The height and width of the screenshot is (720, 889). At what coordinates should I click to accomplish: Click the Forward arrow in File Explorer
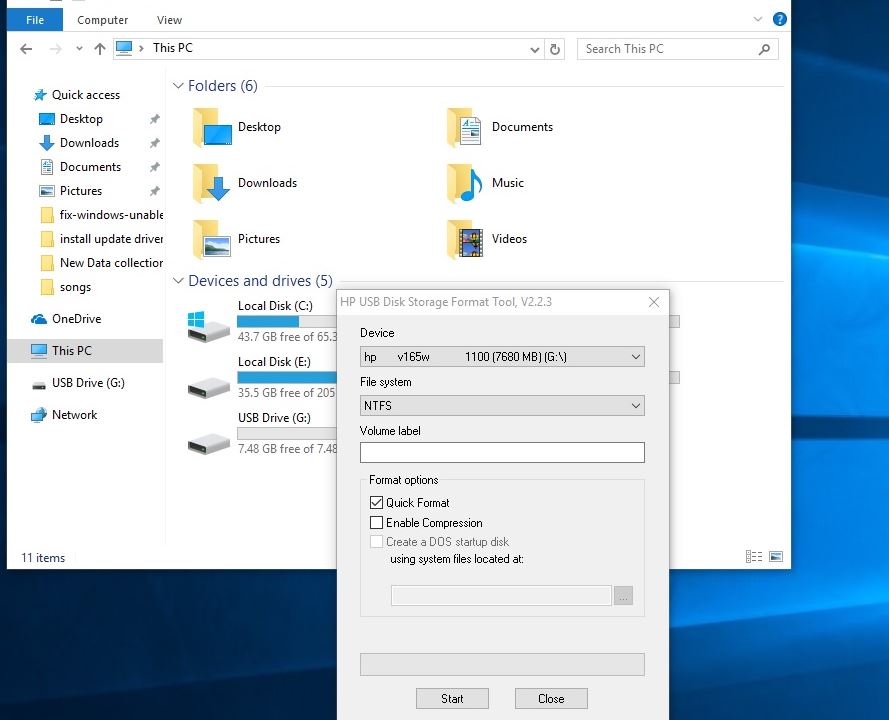56,49
